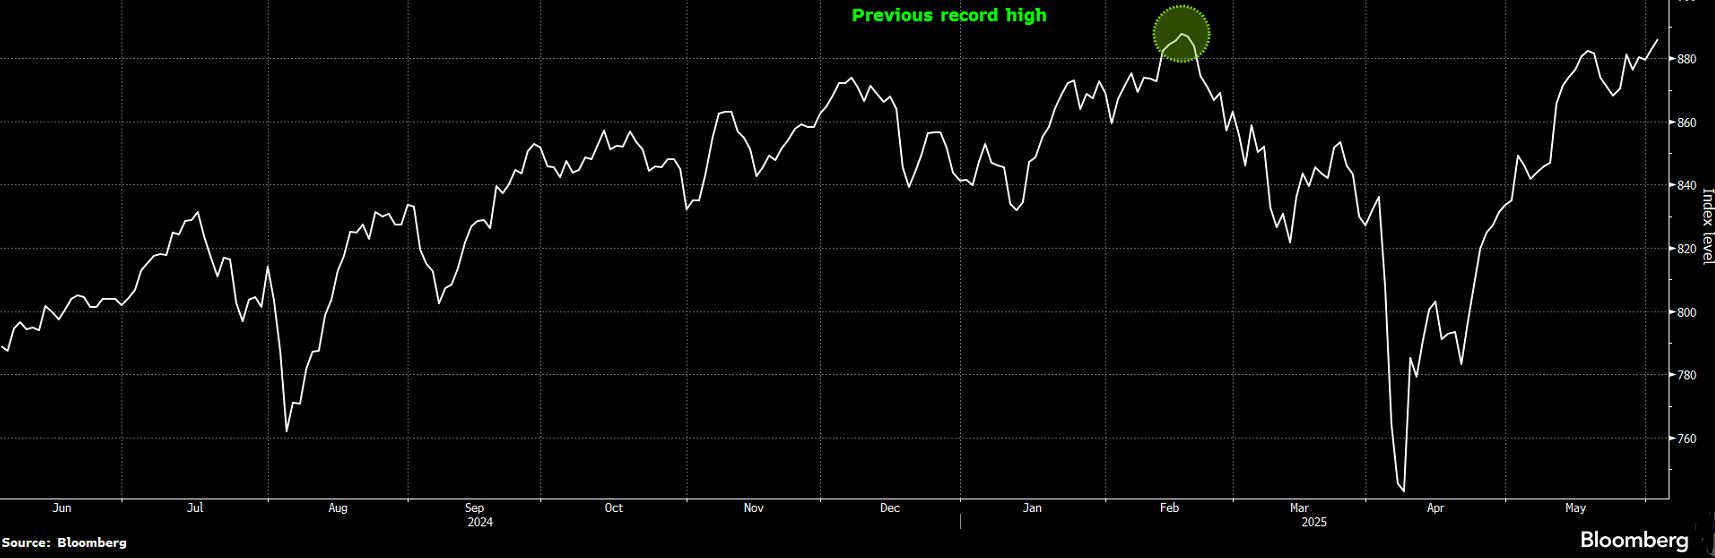Viewport: 1715px width, 558px height.
Task: Click the 860 y-axis value
Action: [x=1686, y=123]
